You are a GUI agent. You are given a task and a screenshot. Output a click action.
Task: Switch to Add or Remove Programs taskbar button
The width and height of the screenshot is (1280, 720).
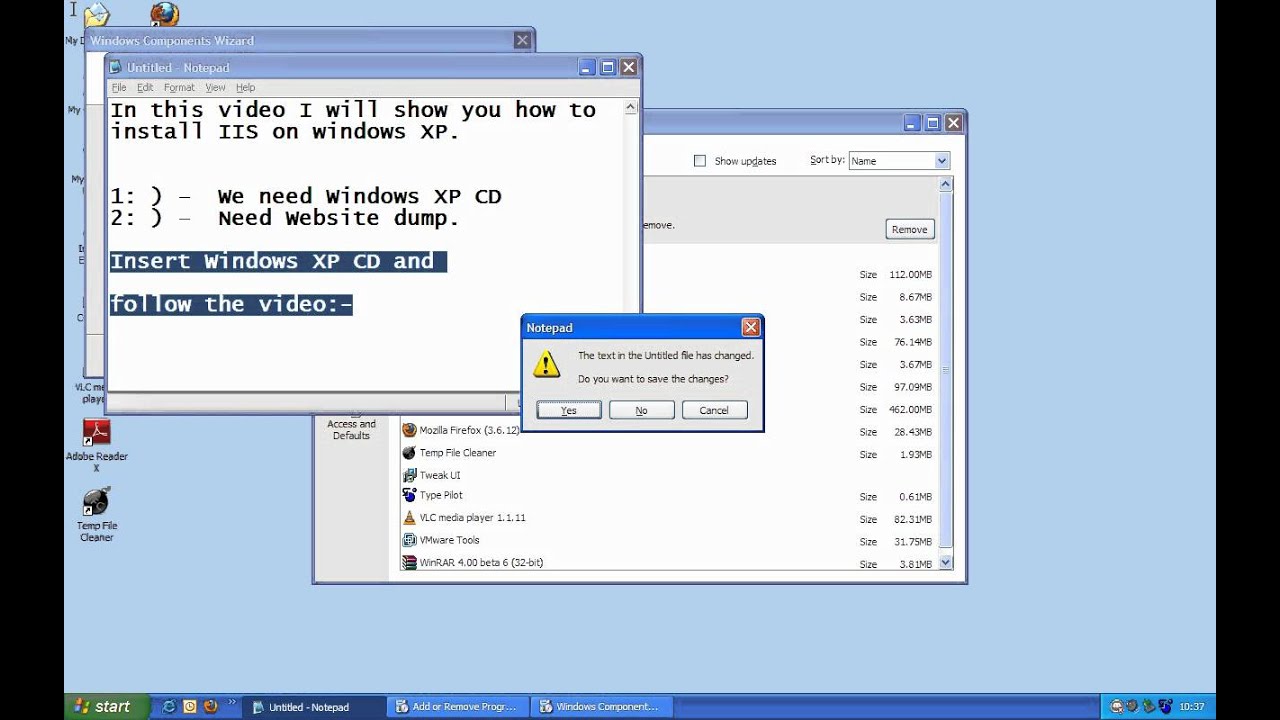pyautogui.click(x=457, y=706)
